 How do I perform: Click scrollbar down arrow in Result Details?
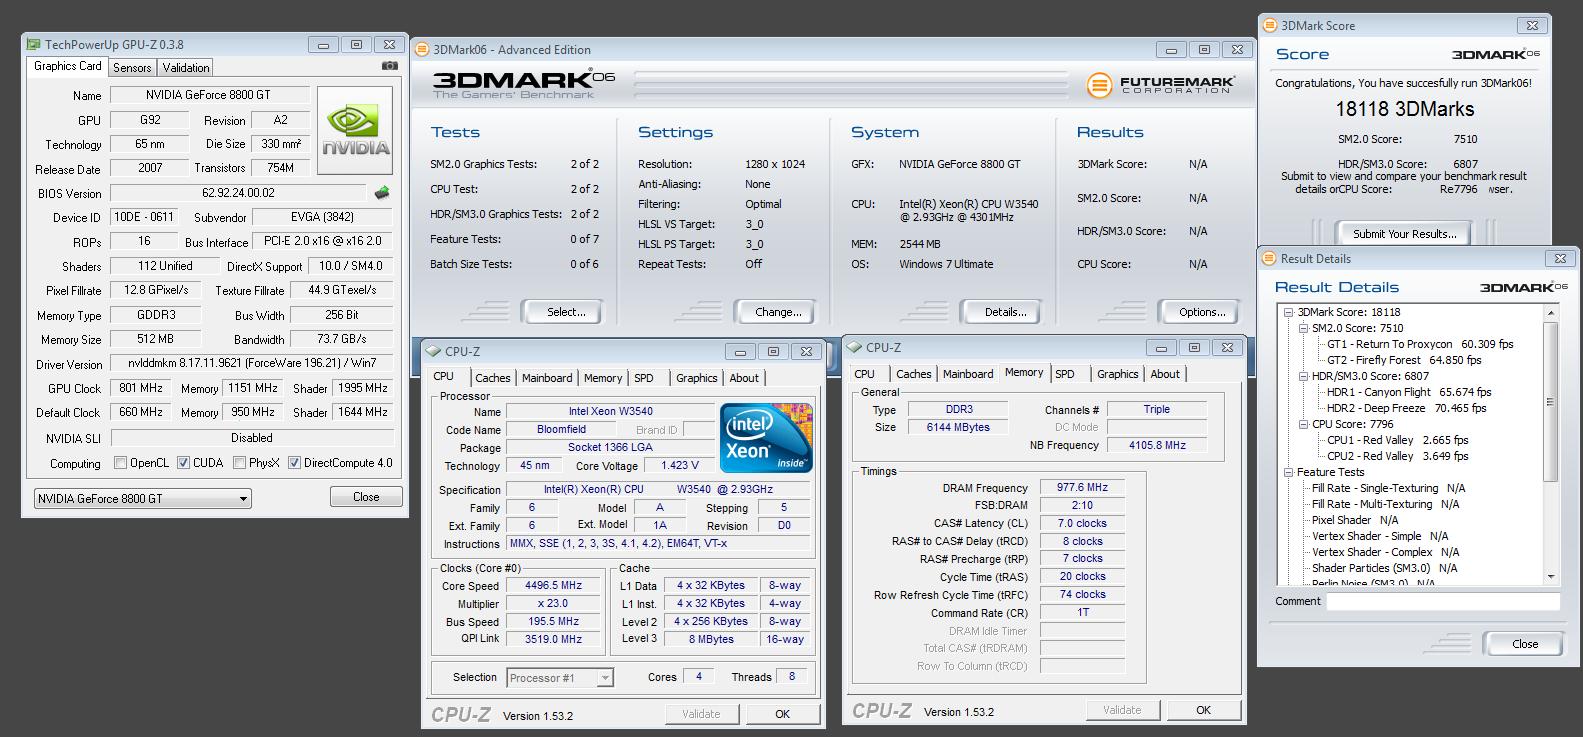(1551, 576)
